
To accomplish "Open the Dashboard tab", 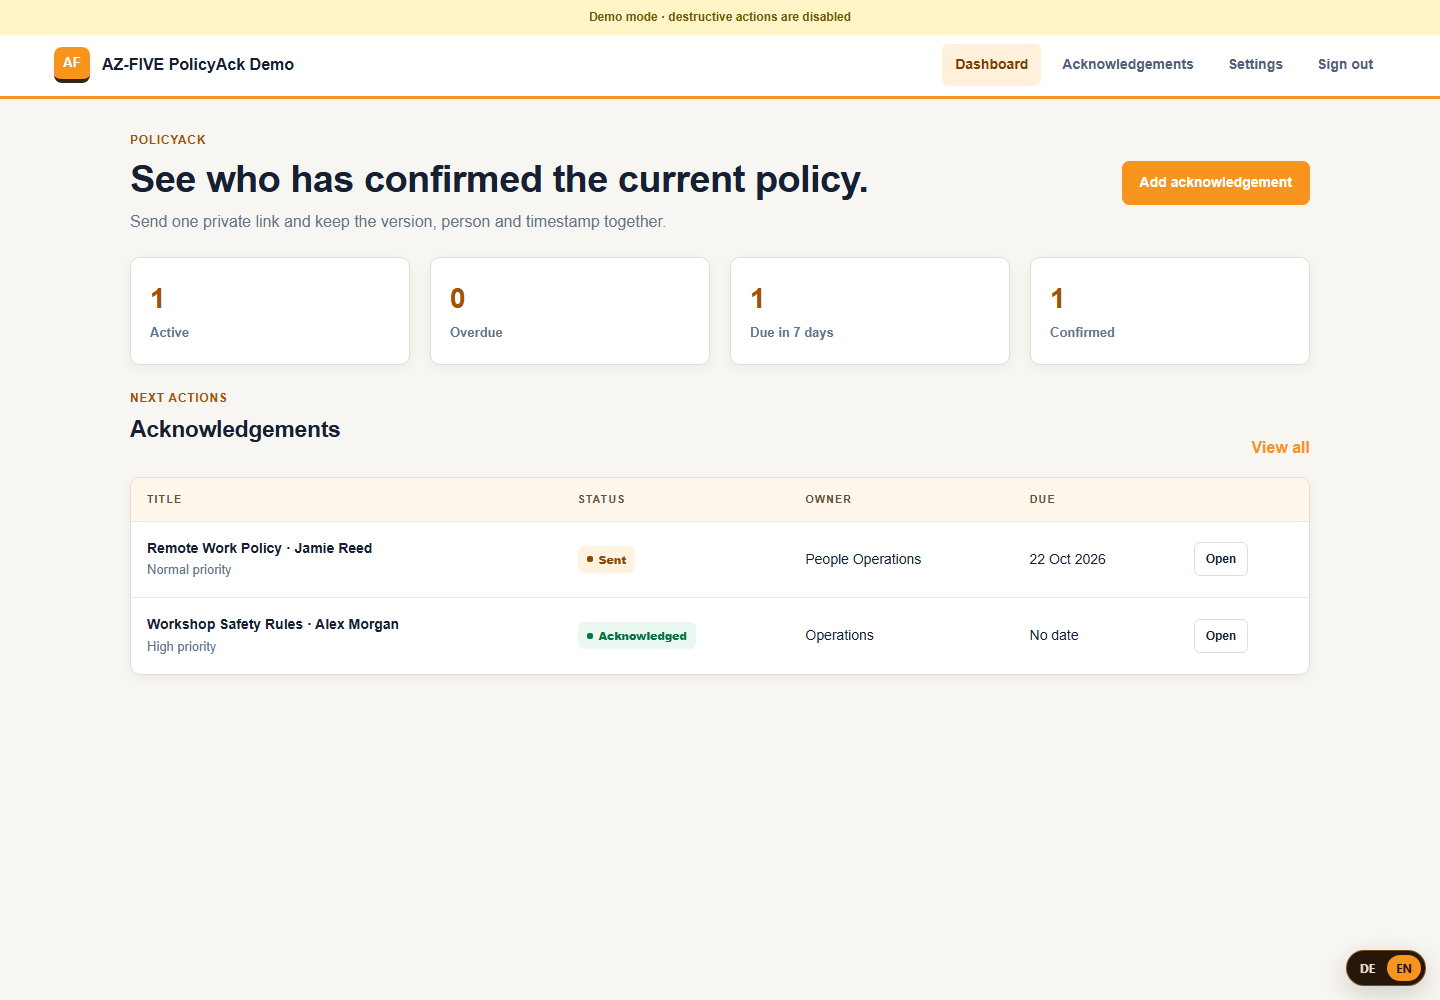I will (x=991, y=65).
